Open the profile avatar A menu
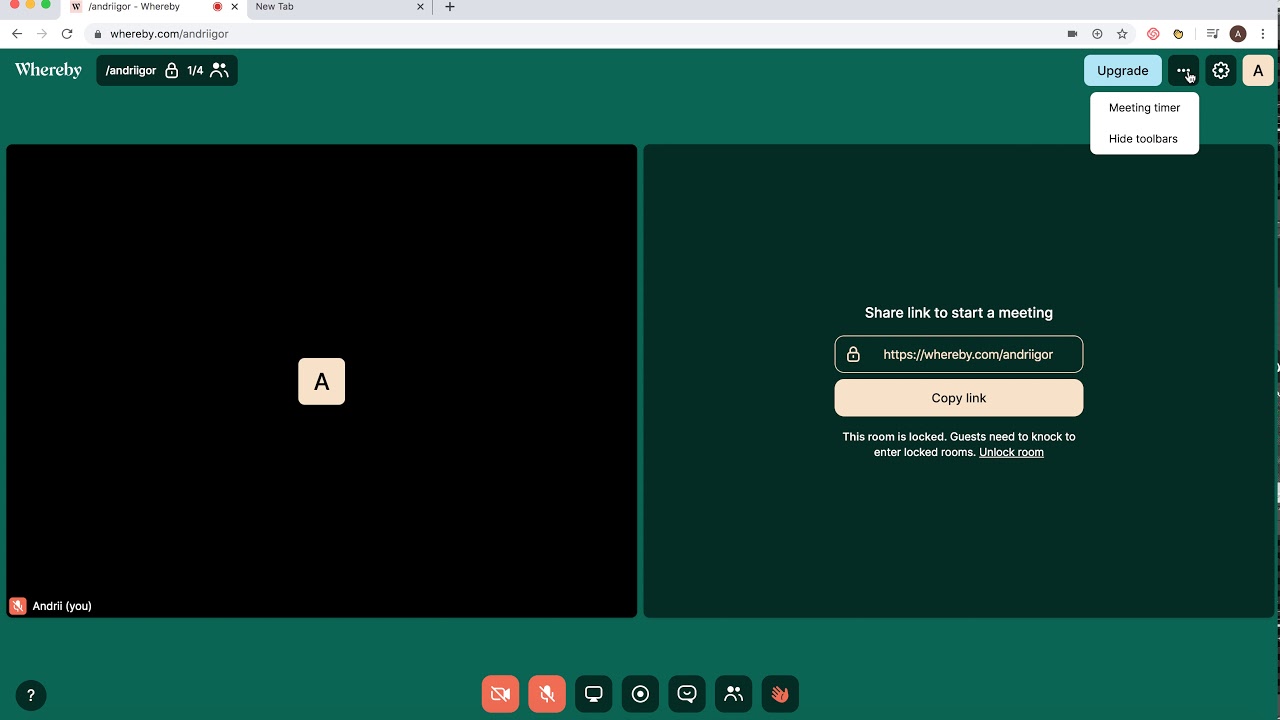The image size is (1280, 720). click(1258, 70)
